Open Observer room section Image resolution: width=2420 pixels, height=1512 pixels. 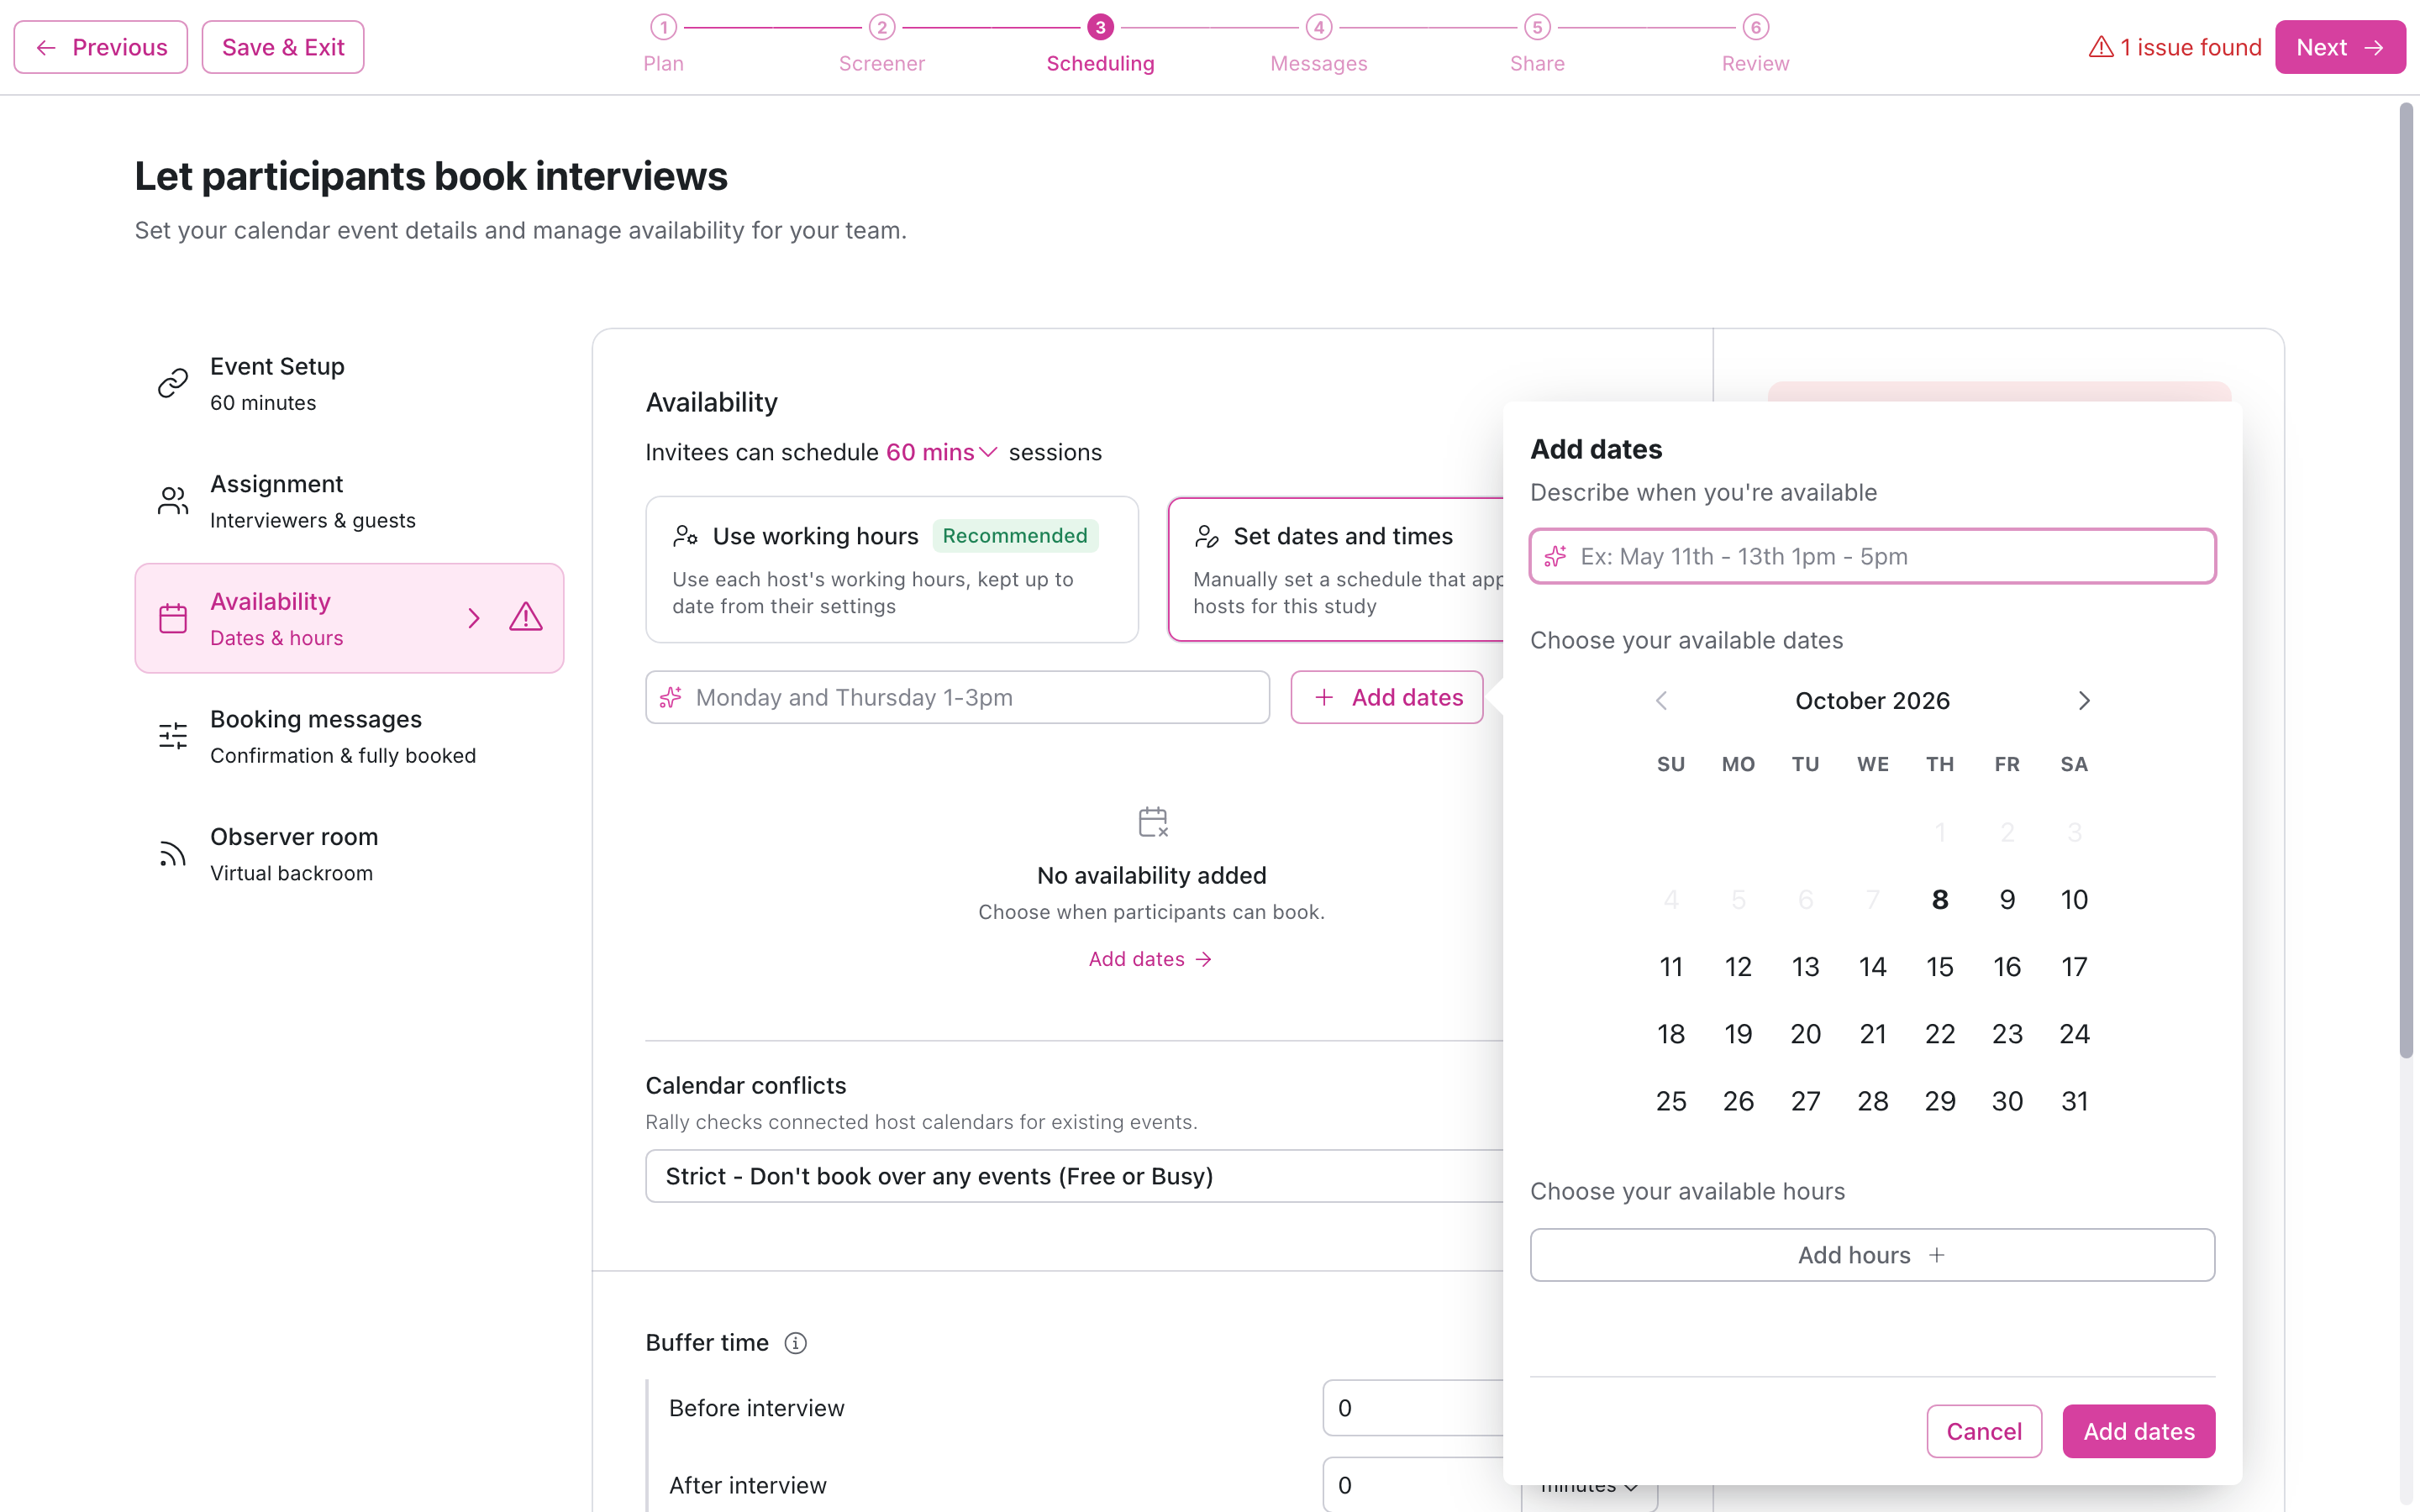(349, 853)
